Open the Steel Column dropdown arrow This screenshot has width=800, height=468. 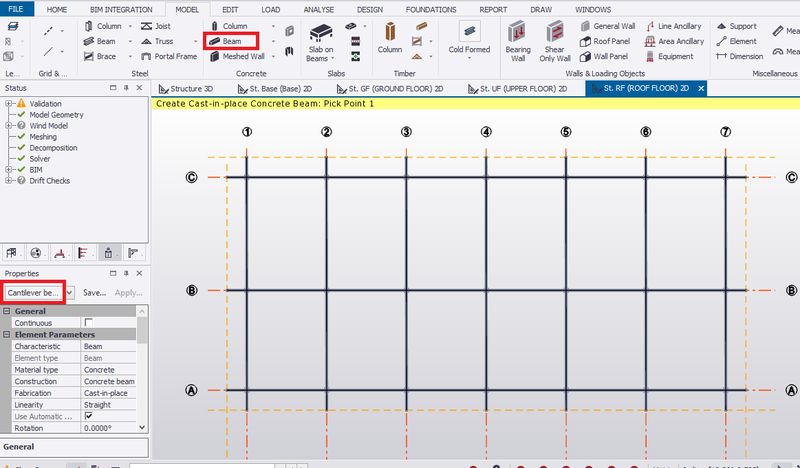(x=130, y=26)
